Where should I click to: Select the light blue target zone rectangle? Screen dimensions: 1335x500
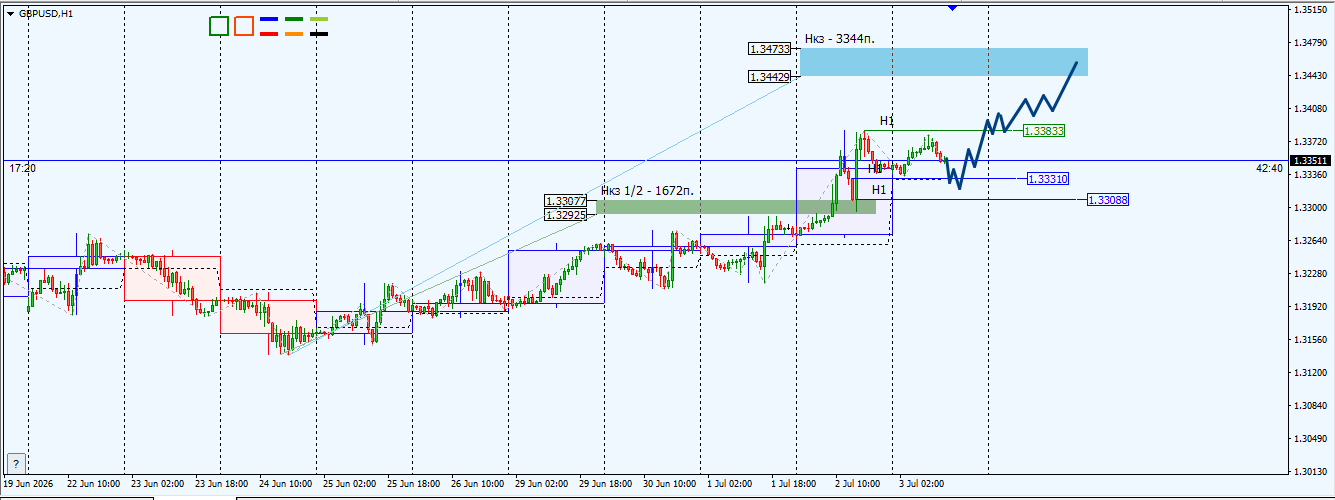click(944, 62)
